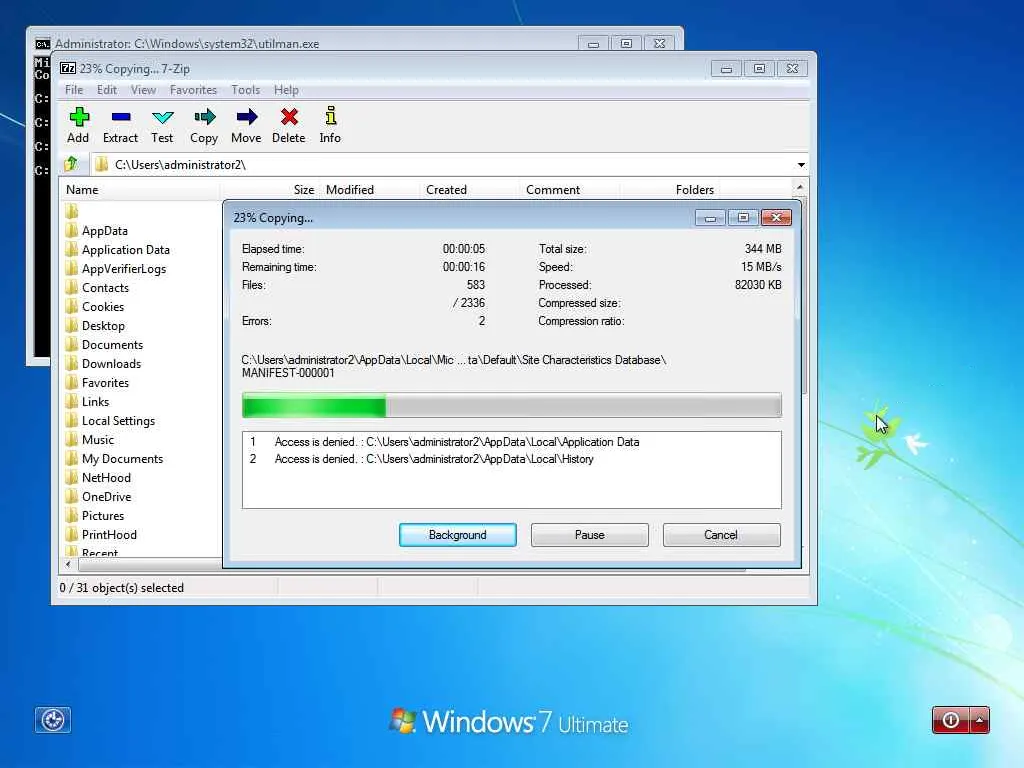Open the Edit menu
This screenshot has height=768, width=1024.
pos(106,90)
